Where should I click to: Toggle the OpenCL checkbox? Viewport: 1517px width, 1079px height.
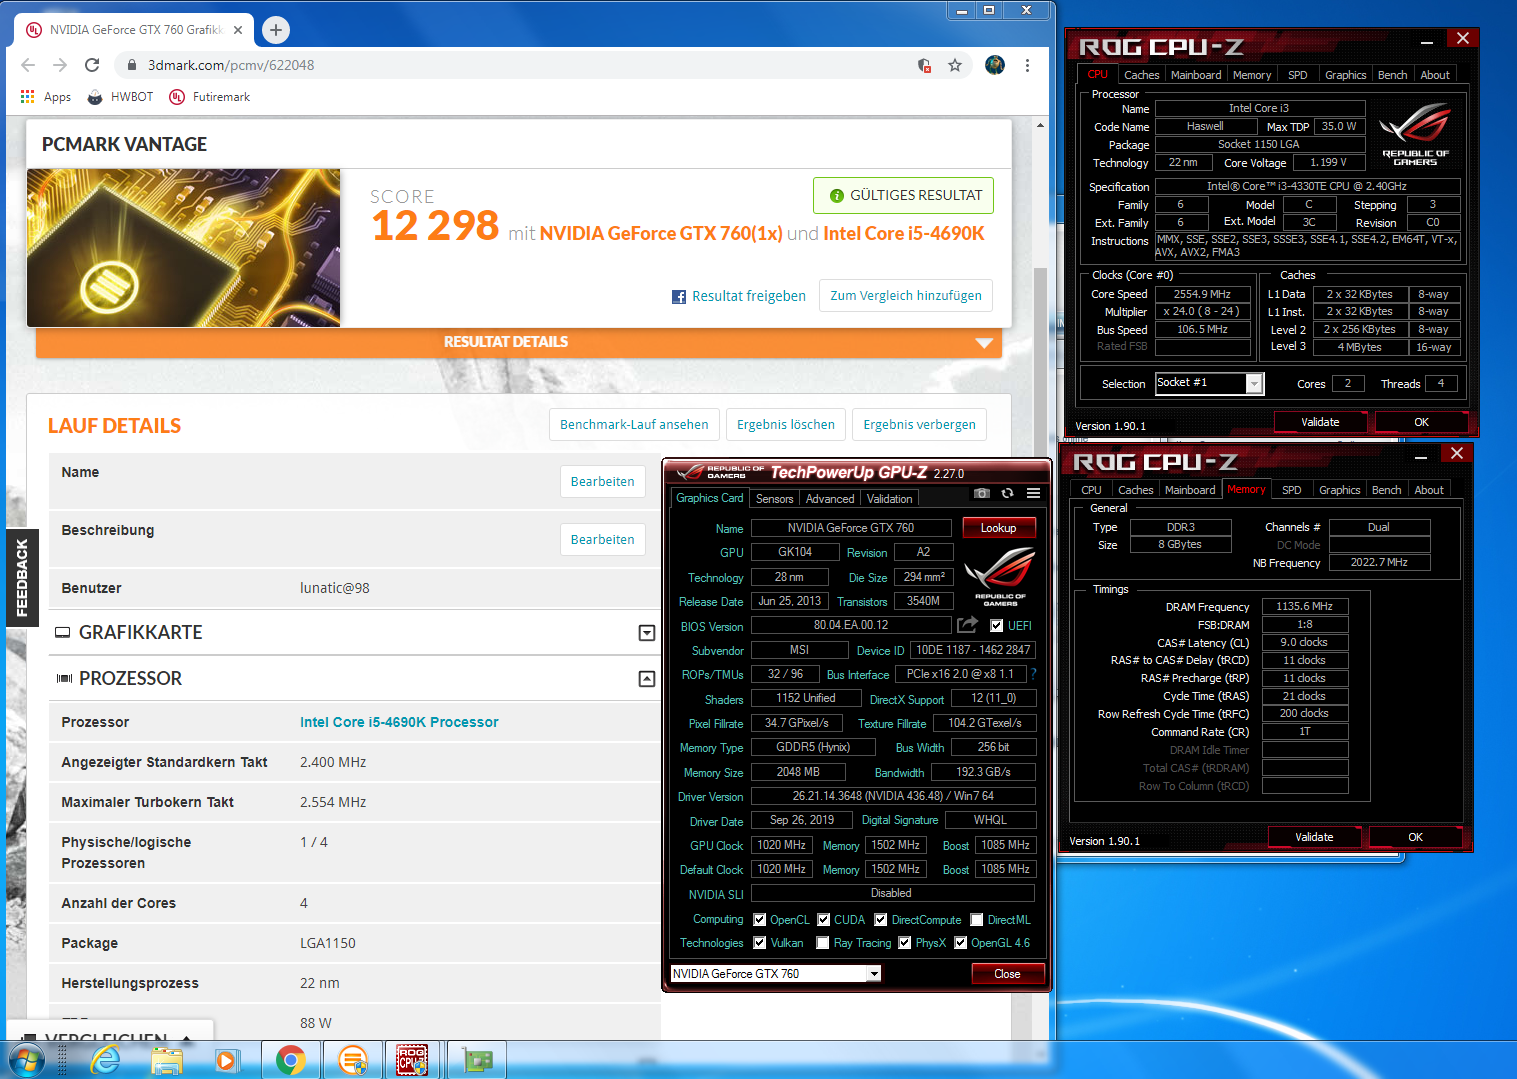coord(760,920)
